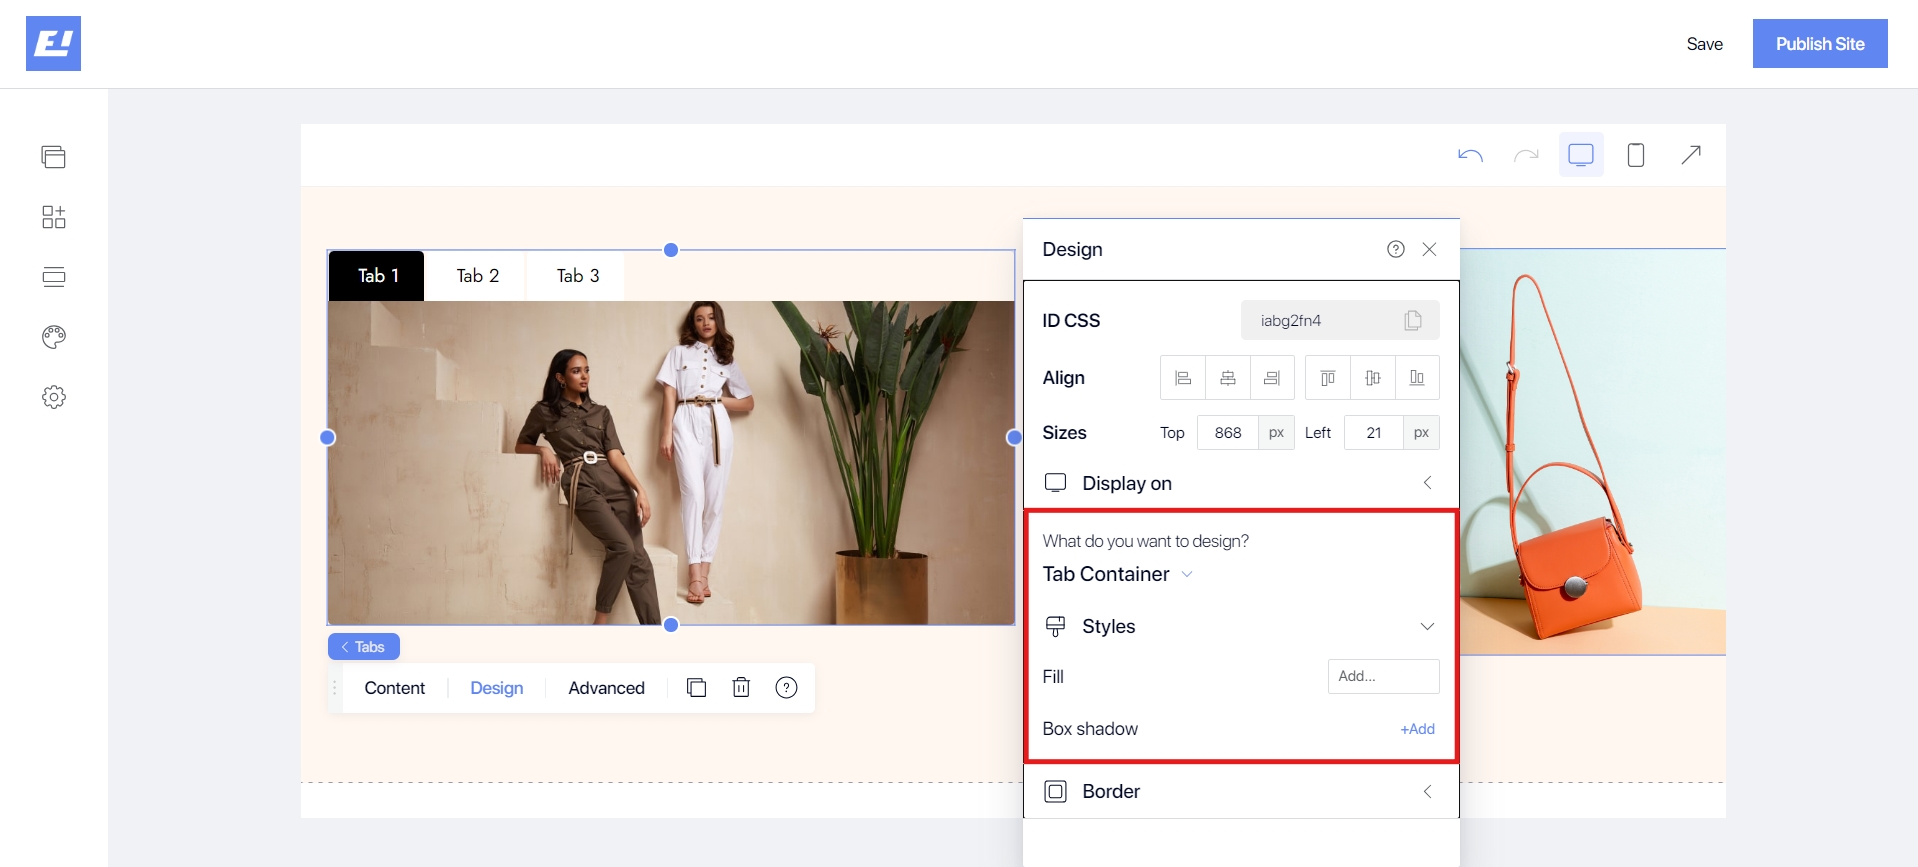
Task: Switch to mobile view
Action: click(1636, 155)
